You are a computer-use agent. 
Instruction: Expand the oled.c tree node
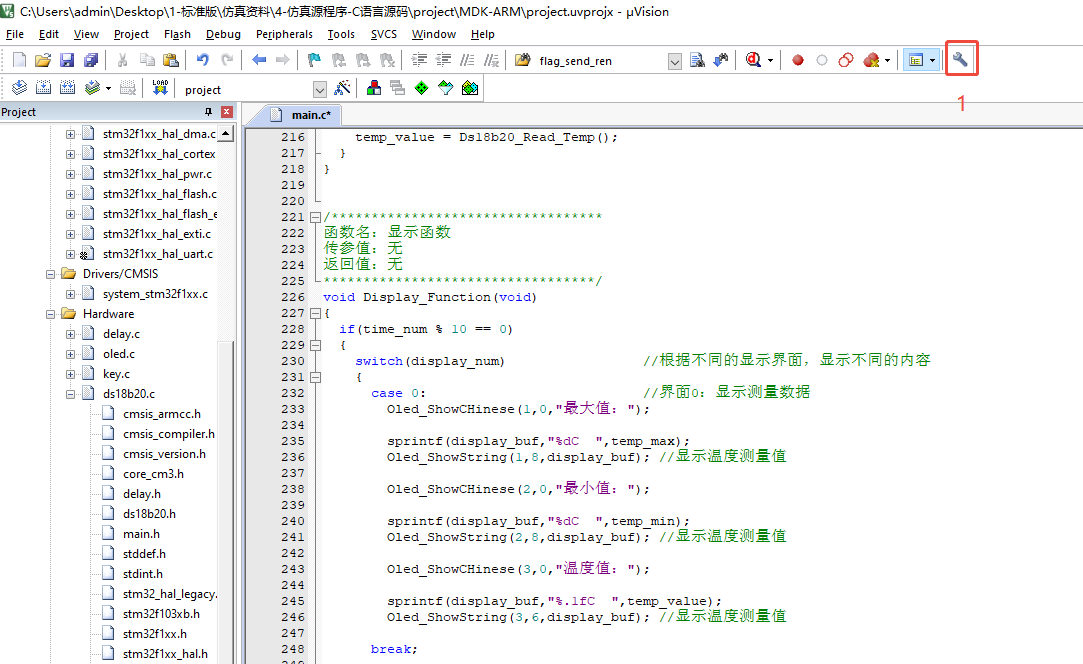pos(70,354)
